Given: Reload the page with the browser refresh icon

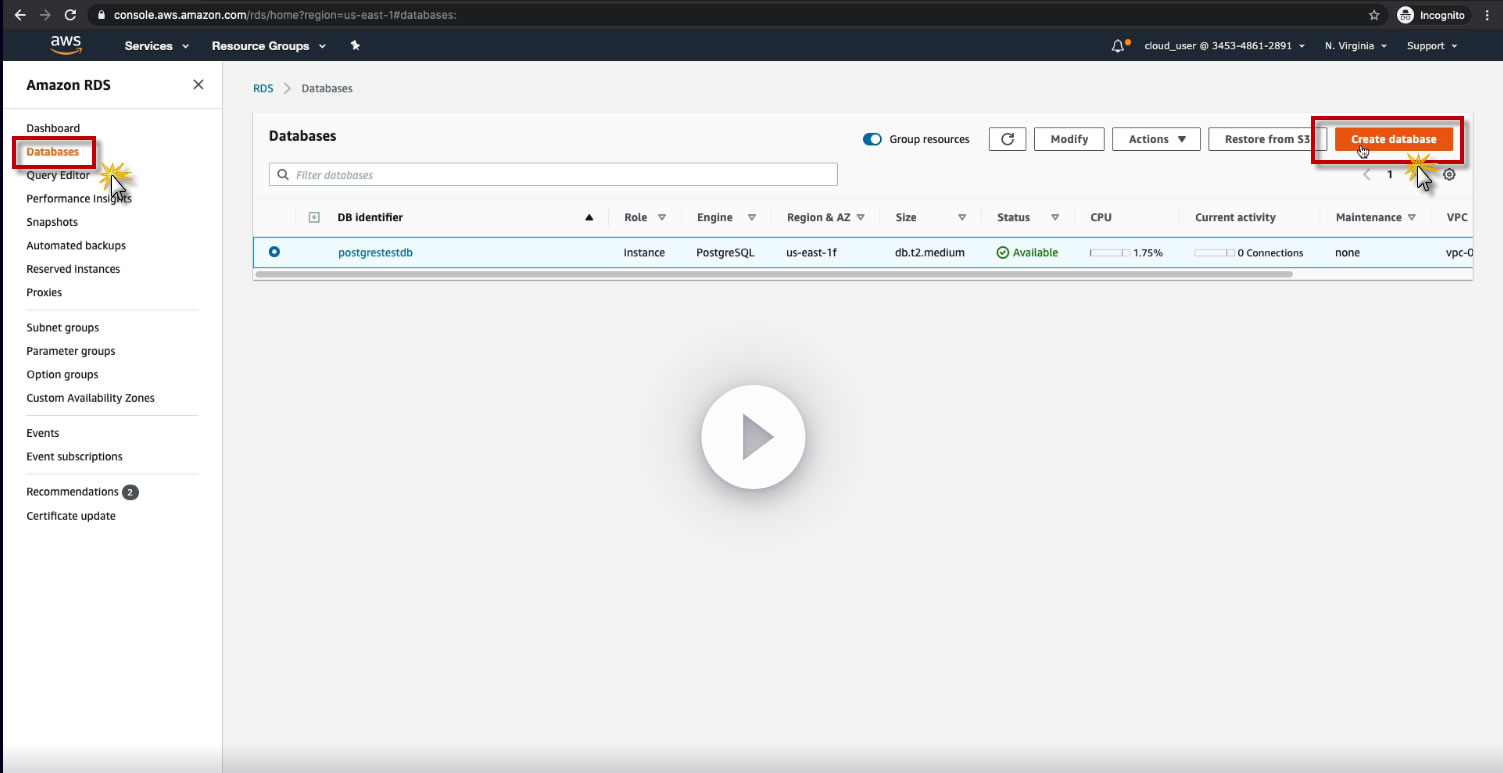Looking at the screenshot, I should [70, 15].
